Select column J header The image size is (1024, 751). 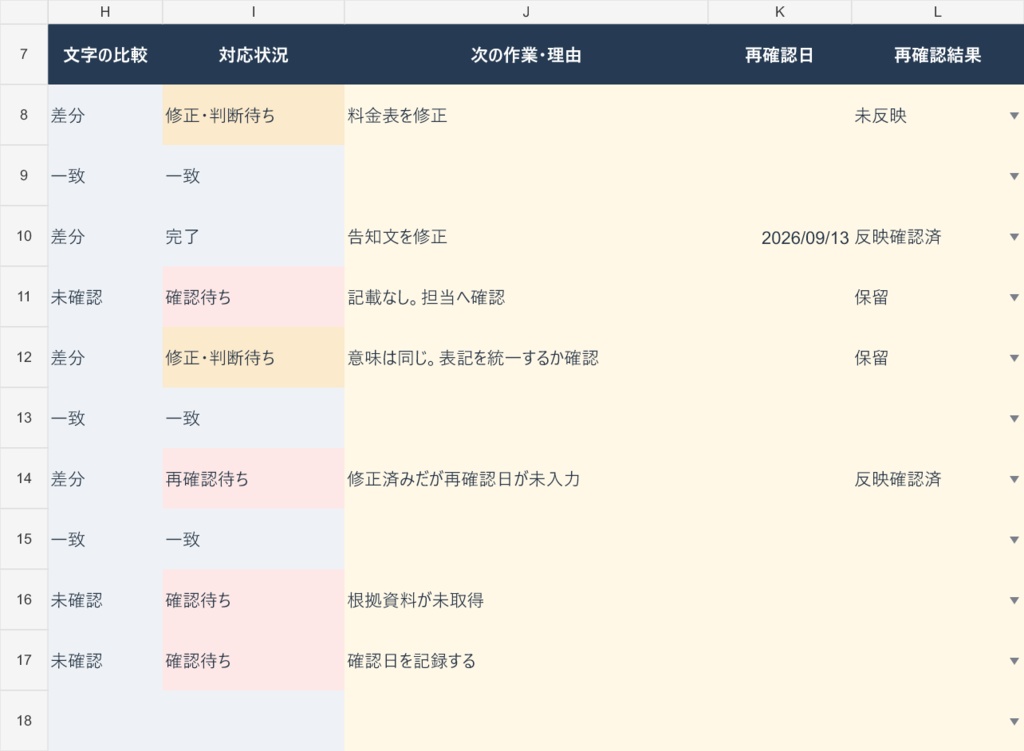coord(526,12)
